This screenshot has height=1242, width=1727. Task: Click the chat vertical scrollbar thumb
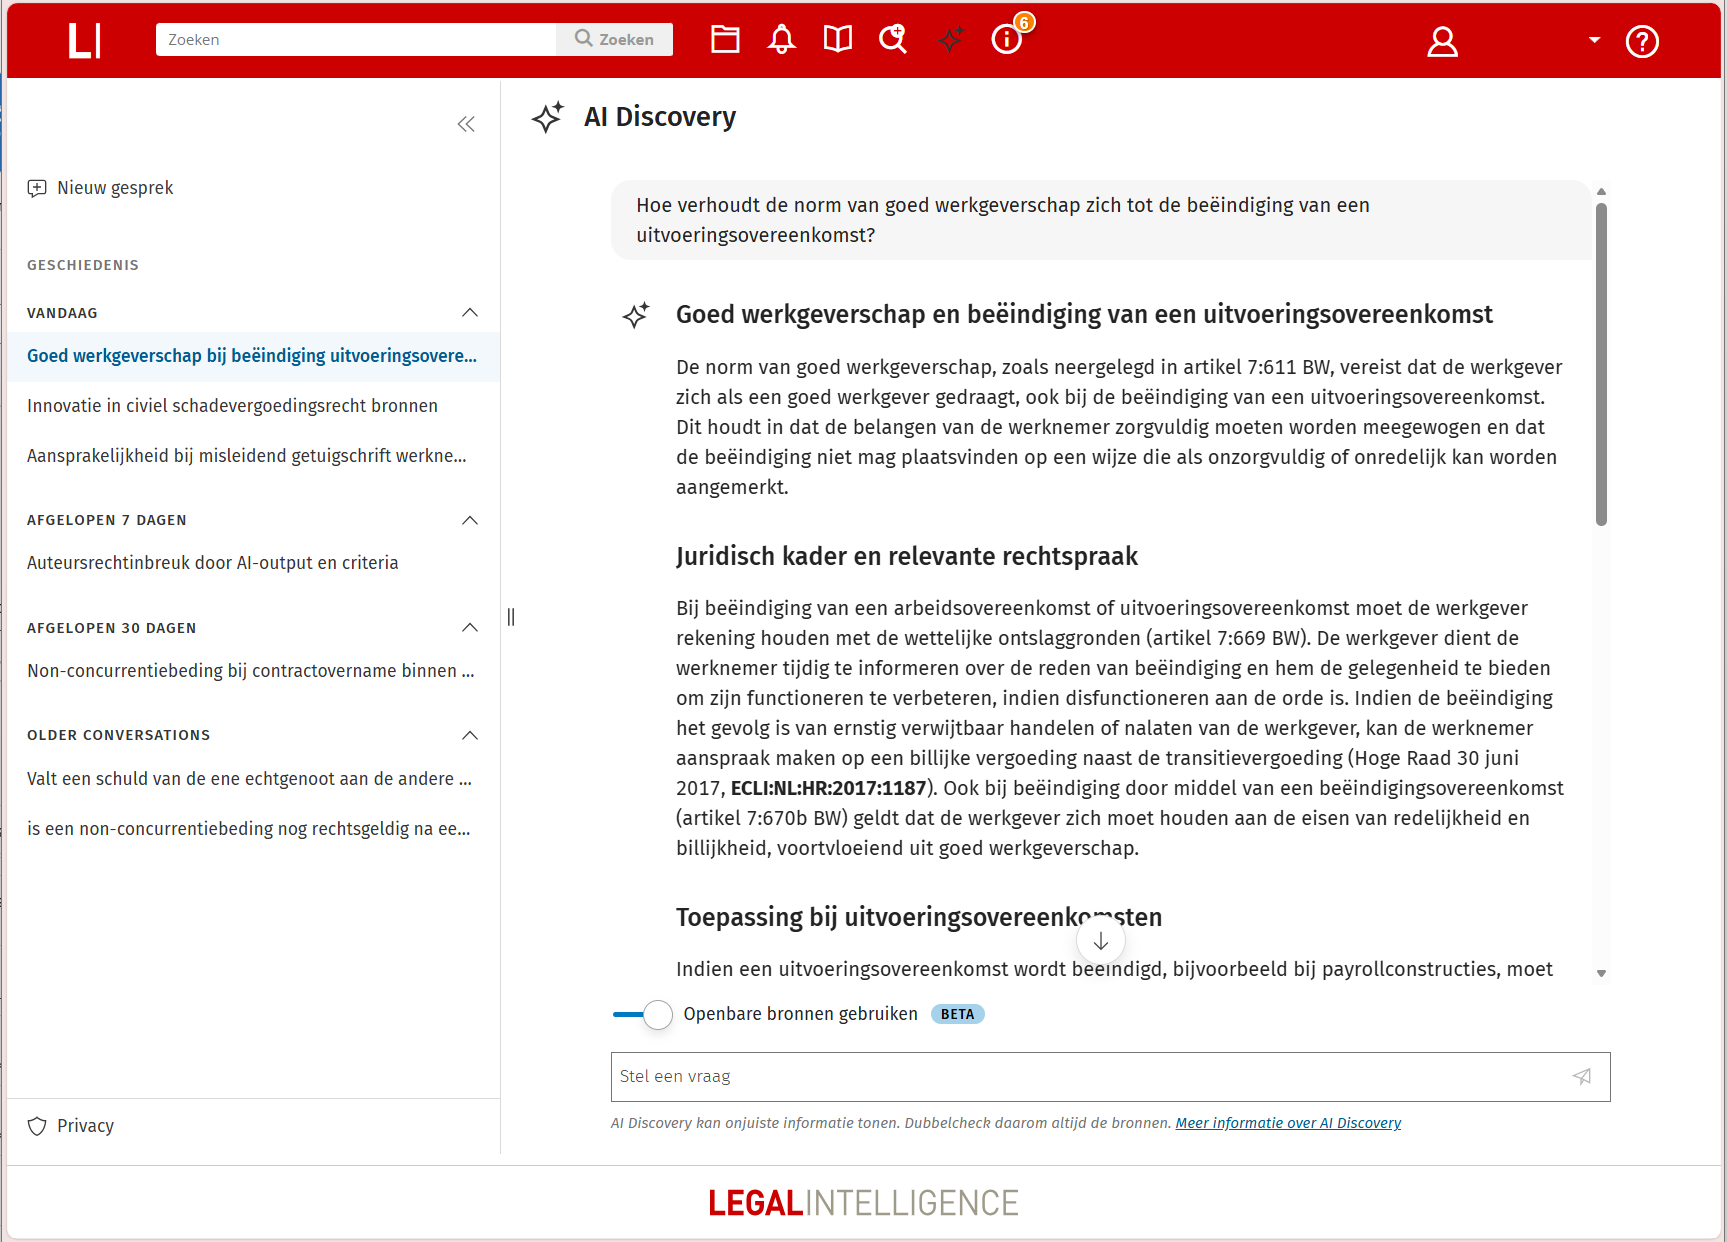point(1601,364)
